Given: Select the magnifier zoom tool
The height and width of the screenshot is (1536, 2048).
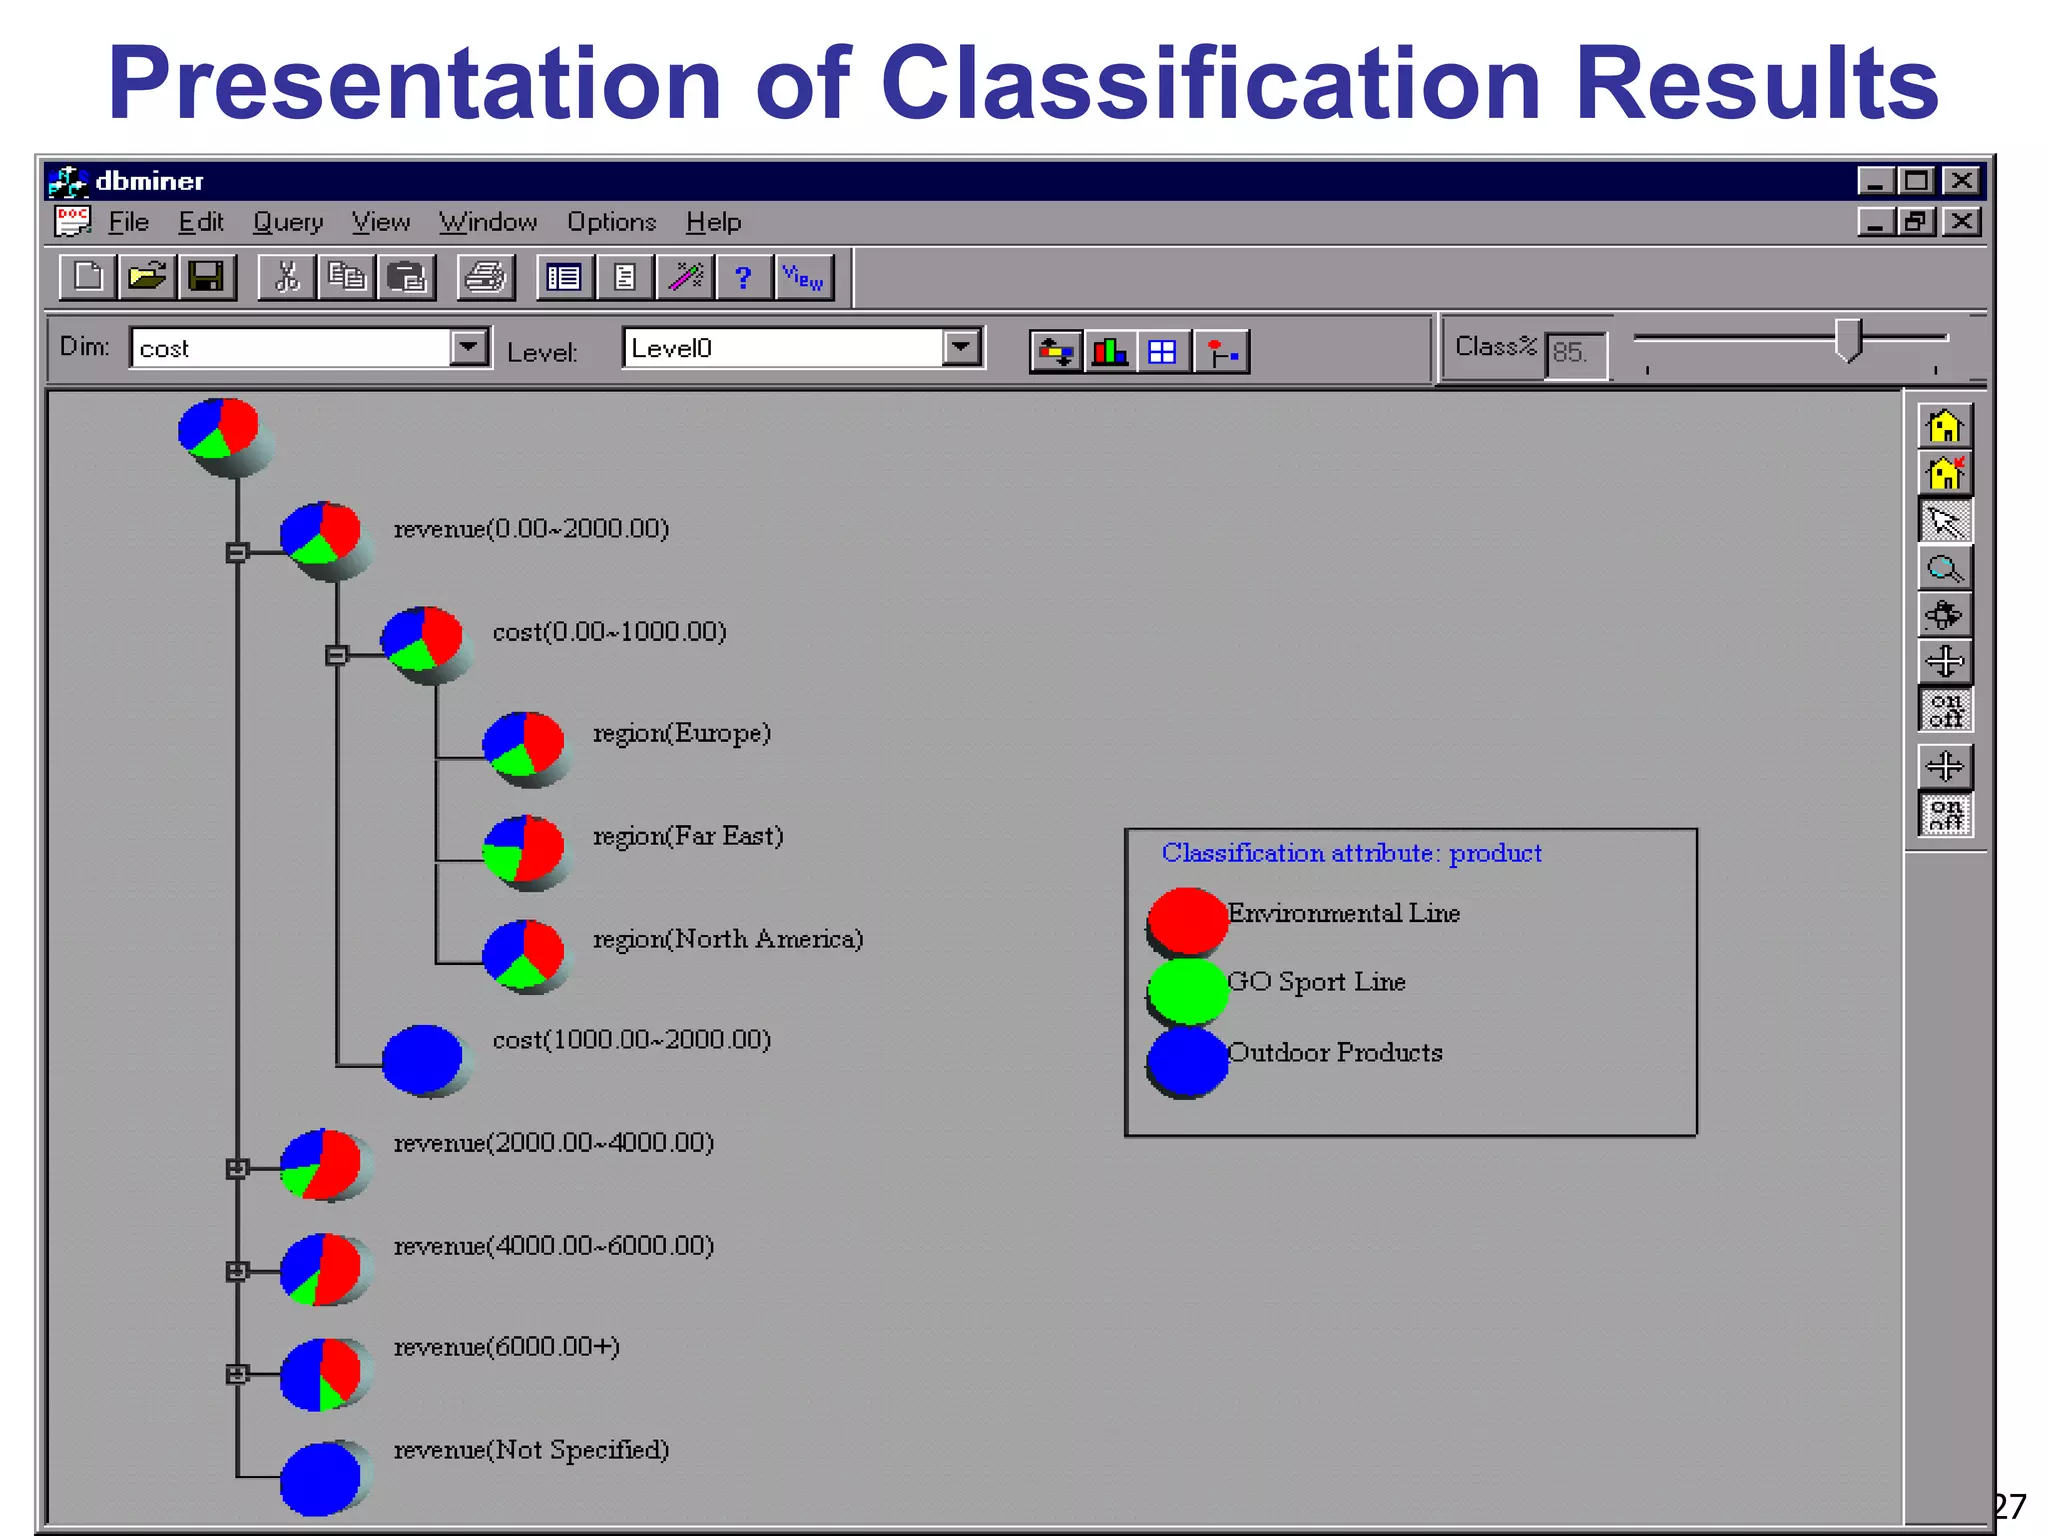Looking at the screenshot, I should pos(1944,569).
